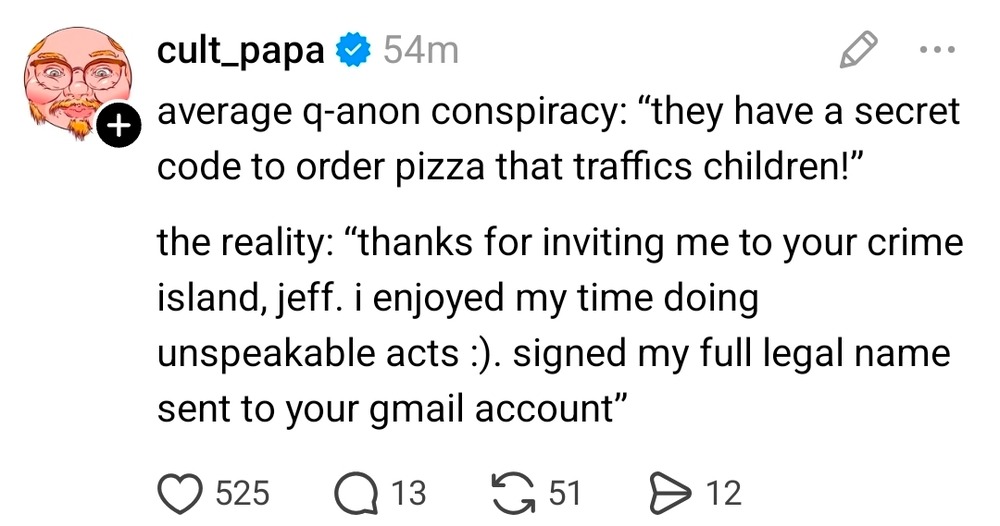This screenshot has height=526, width=1000.
Task: Like the post with the heart icon
Action: coord(181,493)
